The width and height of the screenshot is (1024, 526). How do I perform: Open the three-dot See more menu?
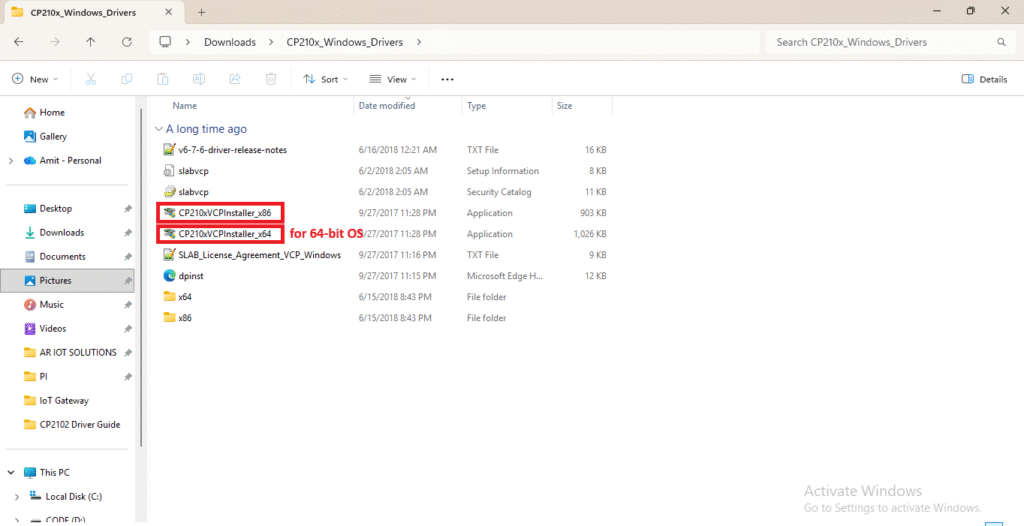tap(447, 79)
